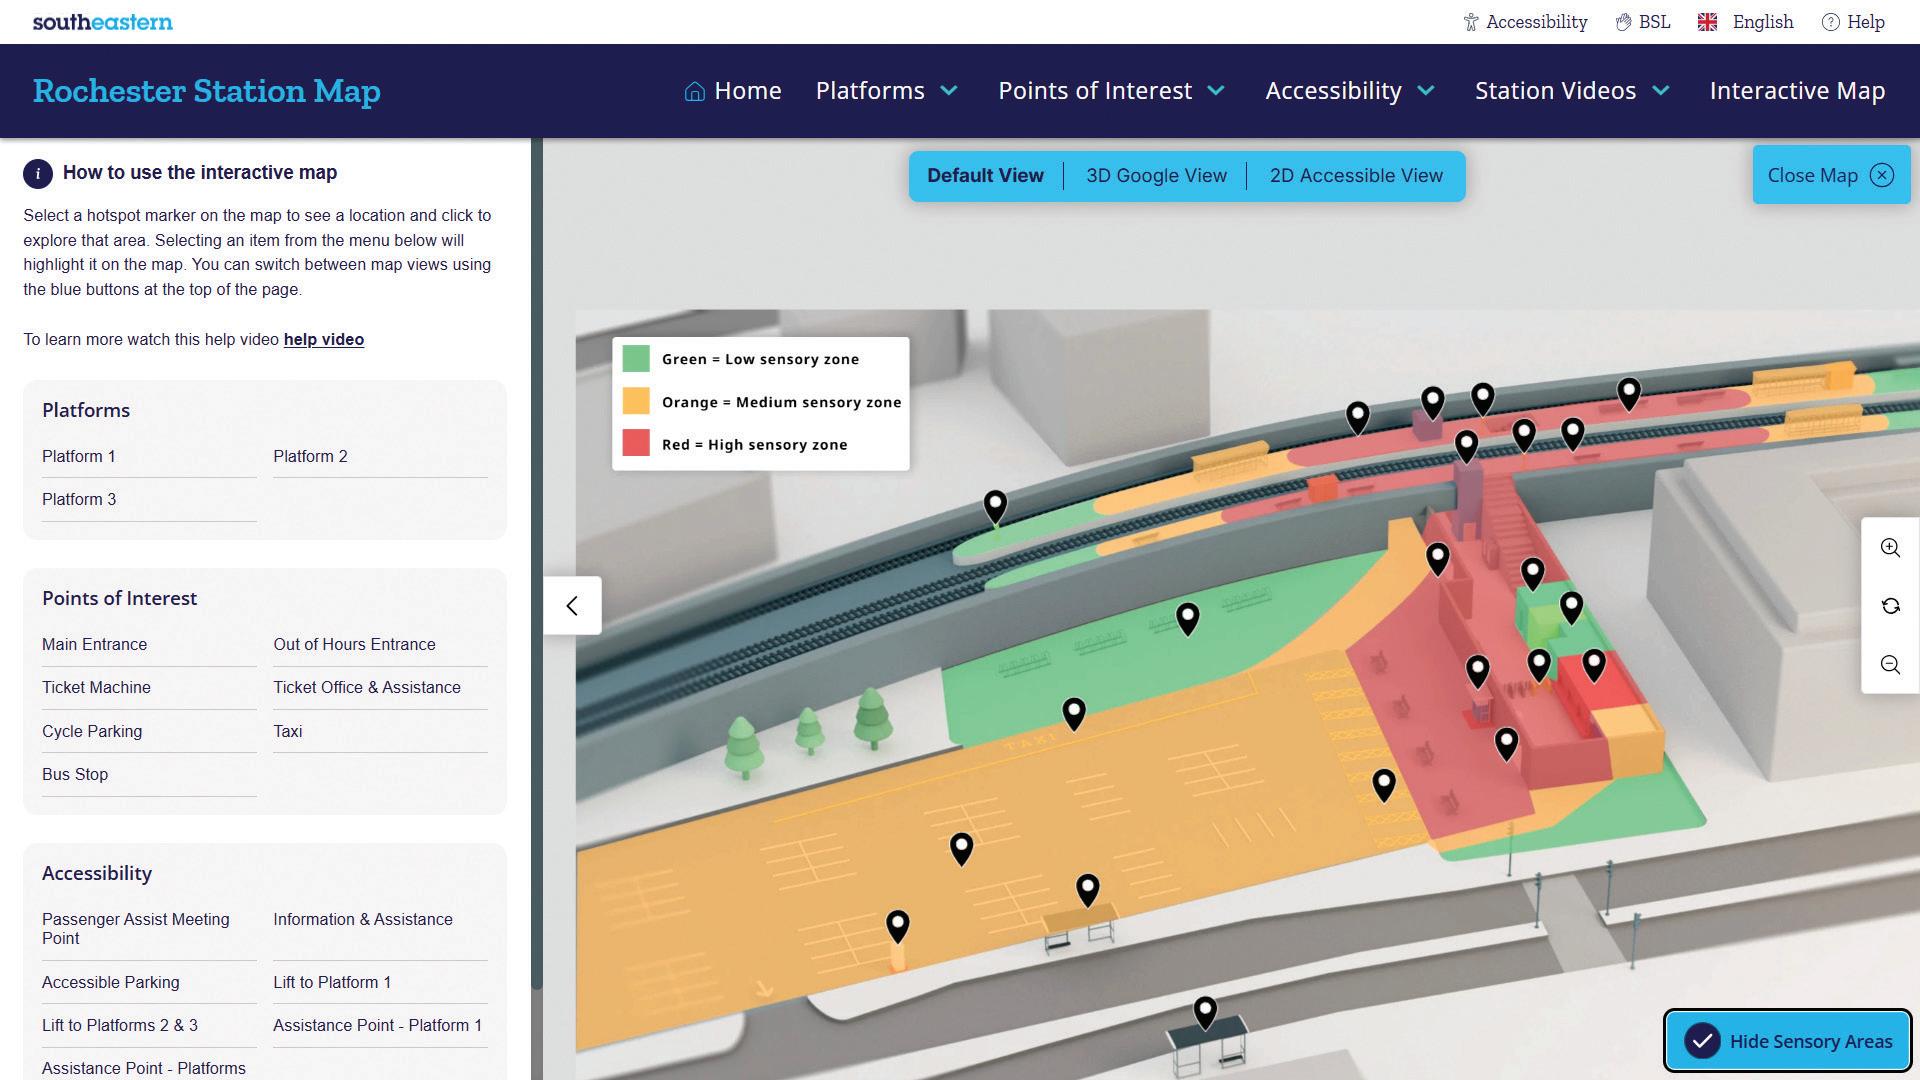Screen dimensions: 1920x1080
Task: Click the map reset rotation icon
Action: click(1890, 606)
